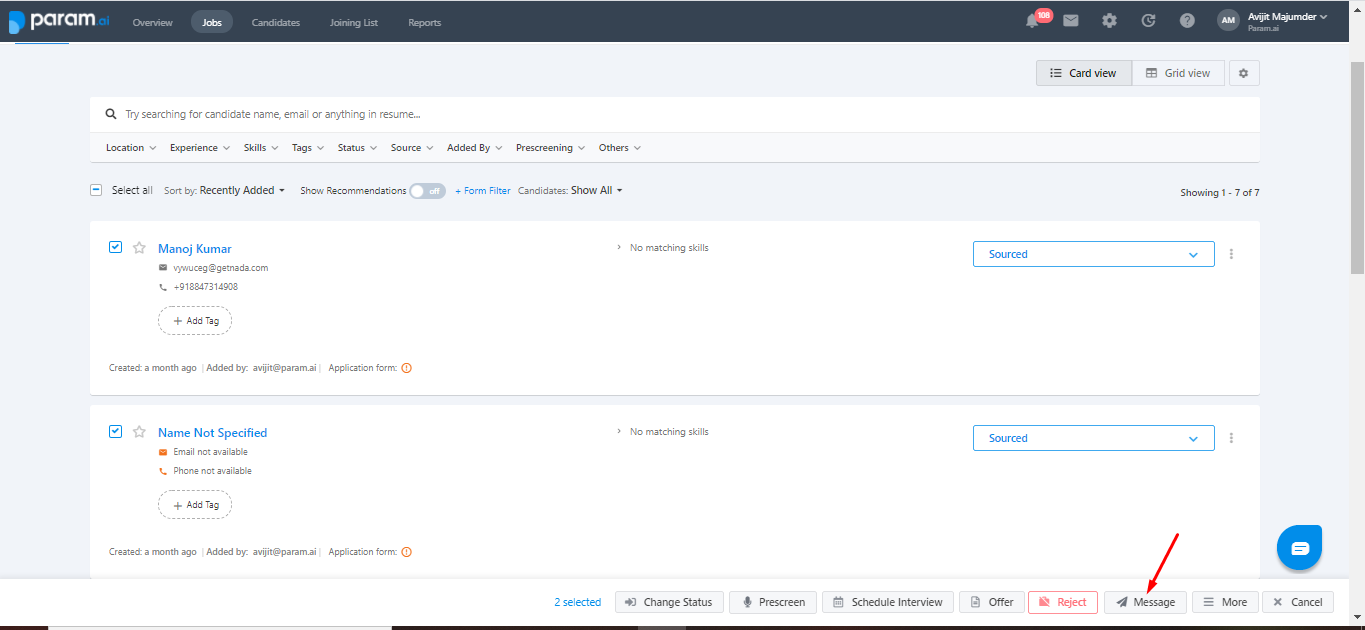This screenshot has width=1365, height=630.
Task: Switch to Grid view
Action: tap(1178, 73)
